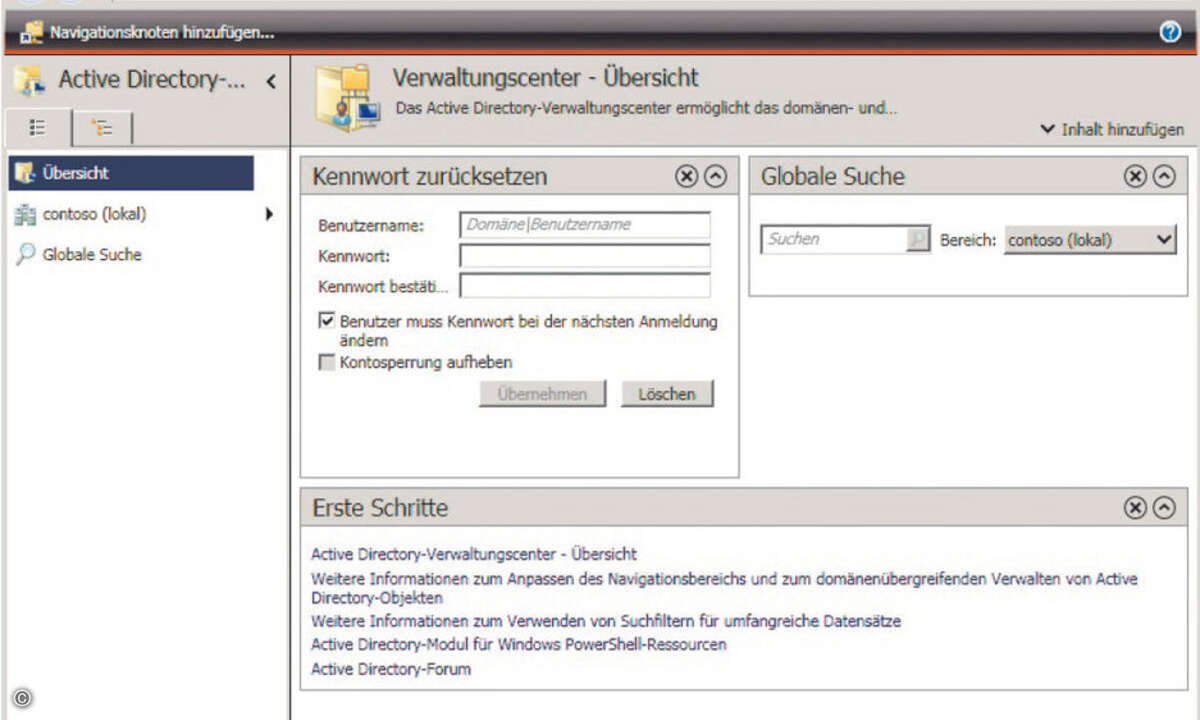Uncheck Benutzer muss Kennwort ändern option
The image size is (1200, 720).
(325, 321)
